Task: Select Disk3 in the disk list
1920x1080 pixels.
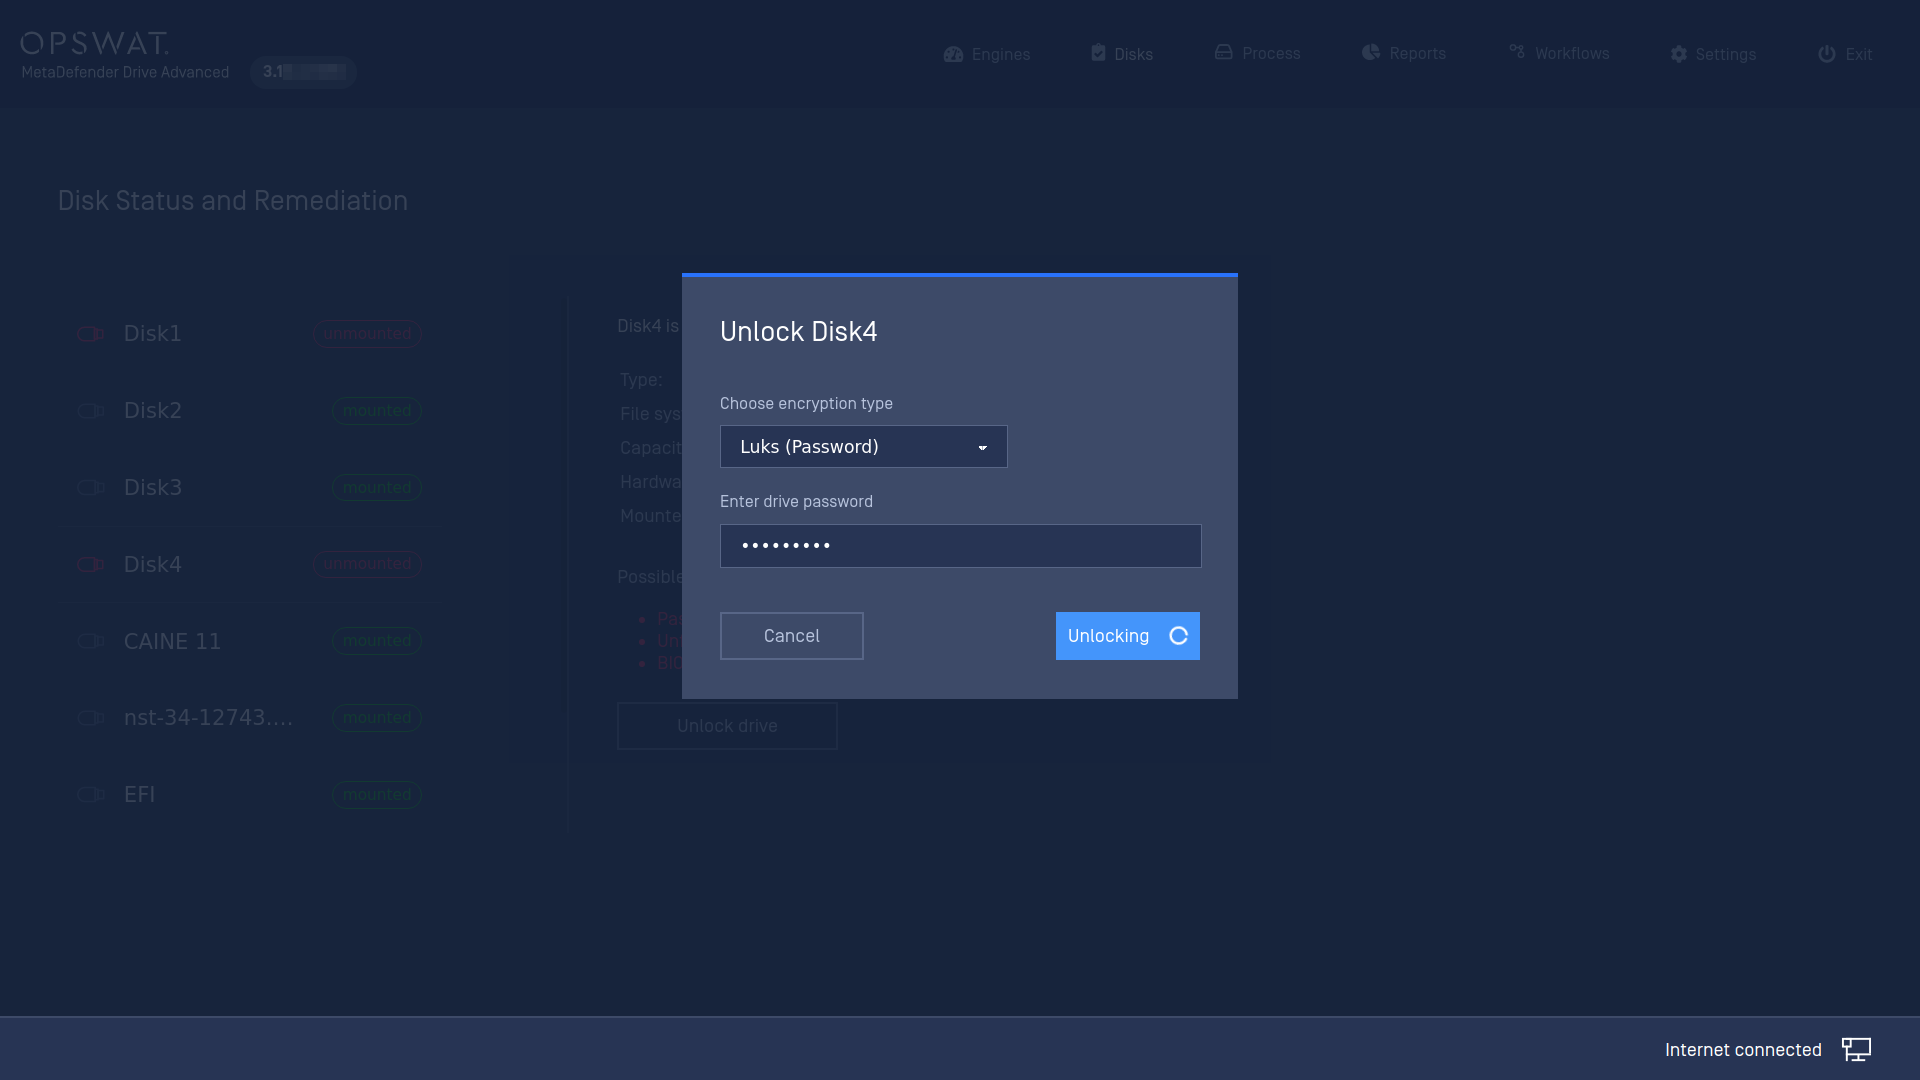Action: [250, 488]
